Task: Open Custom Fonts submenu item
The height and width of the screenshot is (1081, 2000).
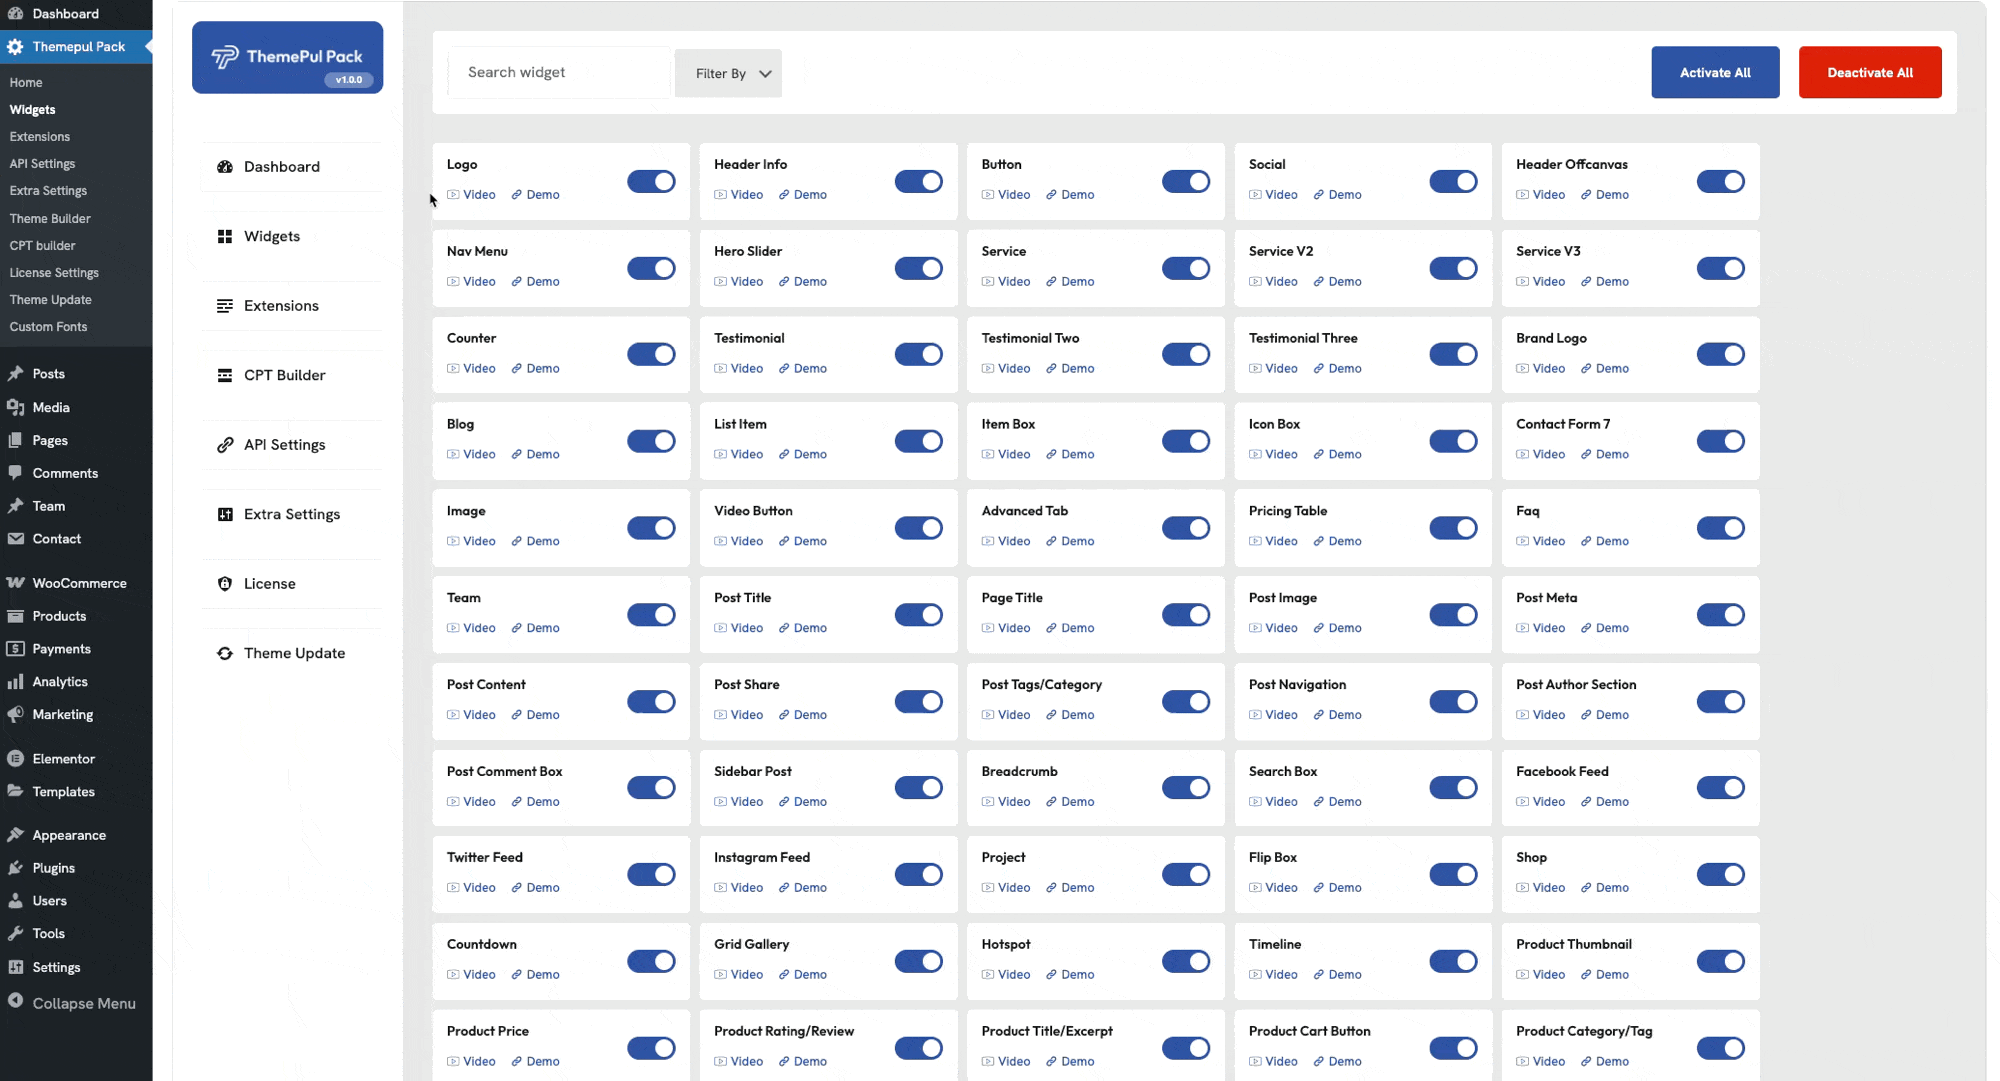Action: click(48, 327)
